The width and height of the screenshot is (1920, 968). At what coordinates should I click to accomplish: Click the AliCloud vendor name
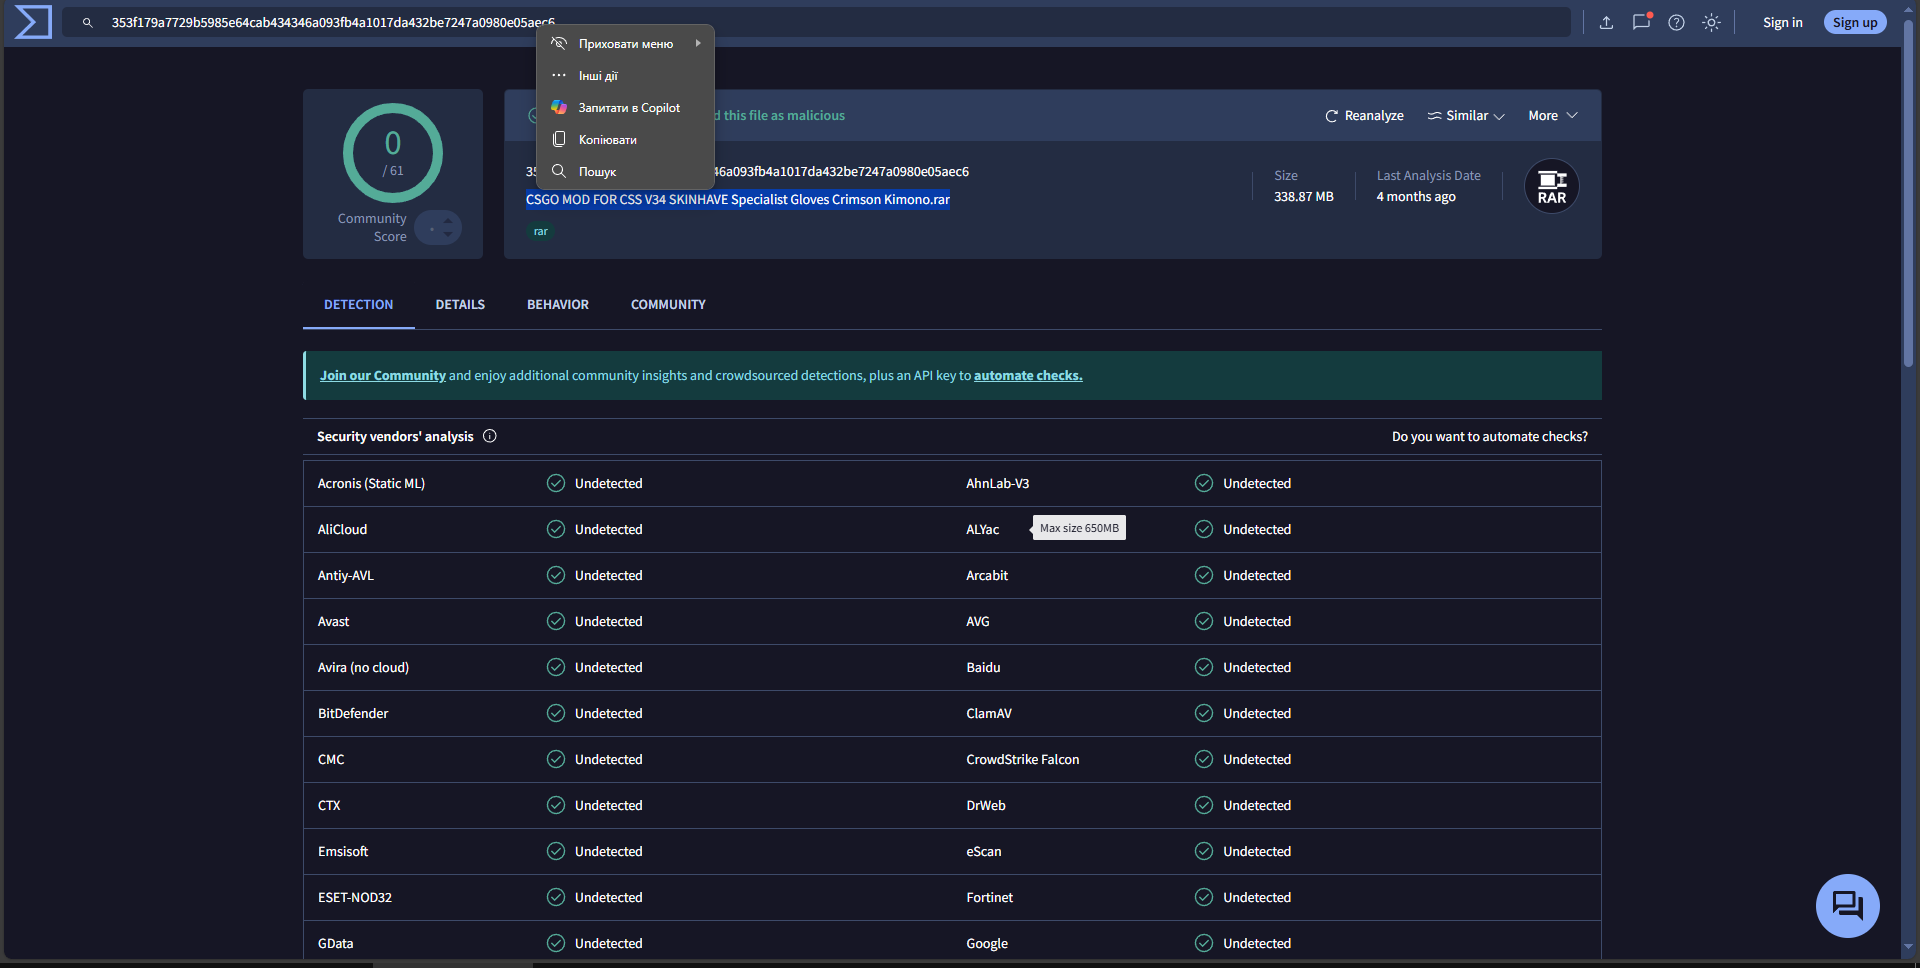(342, 530)
